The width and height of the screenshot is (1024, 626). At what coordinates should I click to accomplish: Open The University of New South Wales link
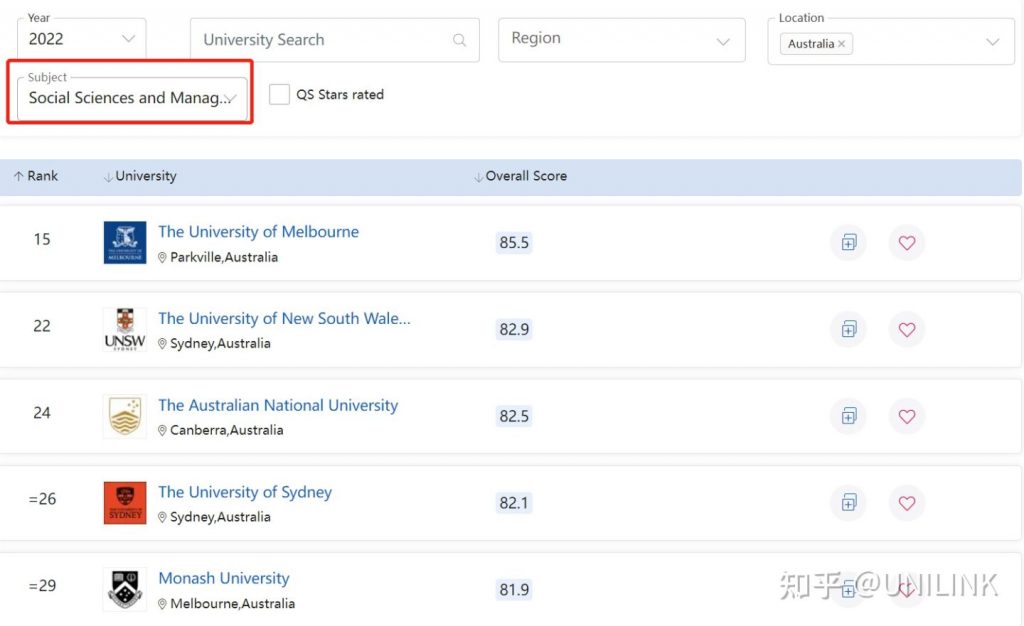click(x=284, y=319)
